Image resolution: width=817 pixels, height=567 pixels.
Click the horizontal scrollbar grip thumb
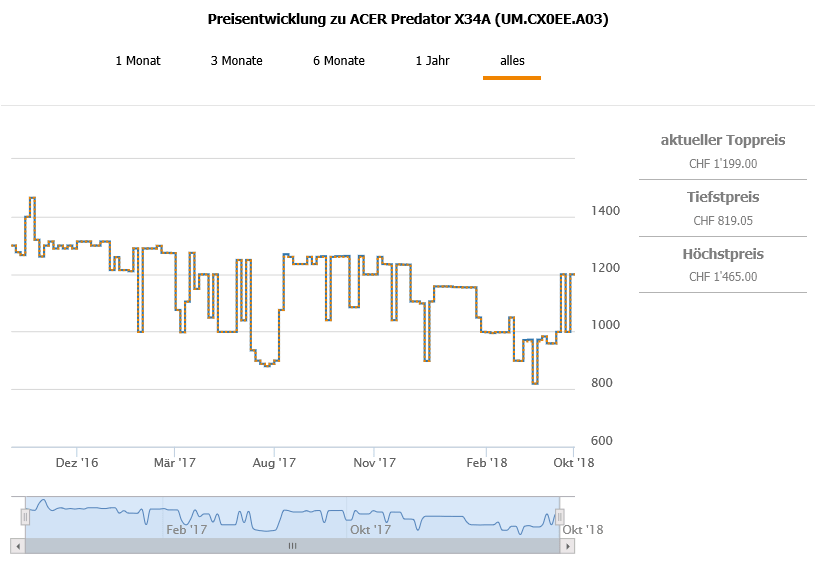[x=293, y=546]
